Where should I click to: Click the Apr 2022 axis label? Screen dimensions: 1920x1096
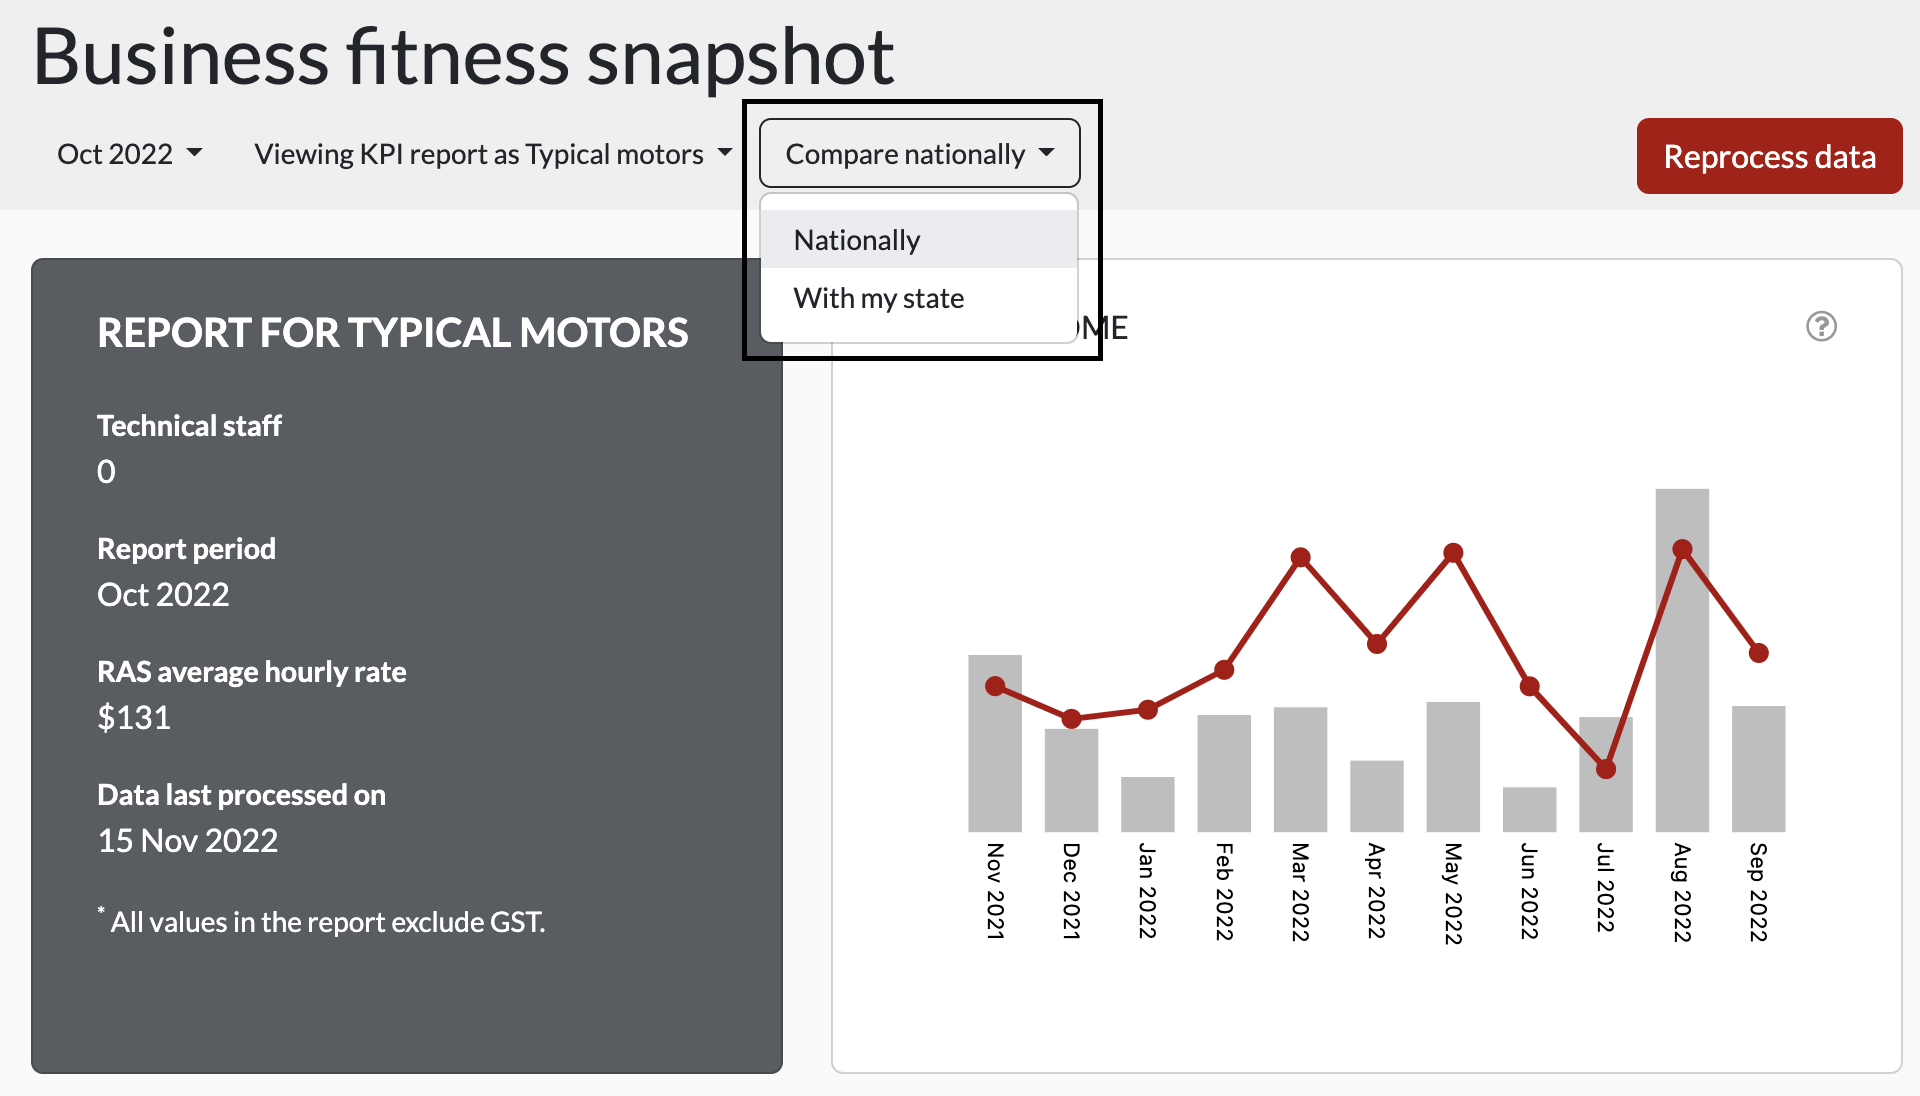pyautogui.click(x=1376, y=890)
